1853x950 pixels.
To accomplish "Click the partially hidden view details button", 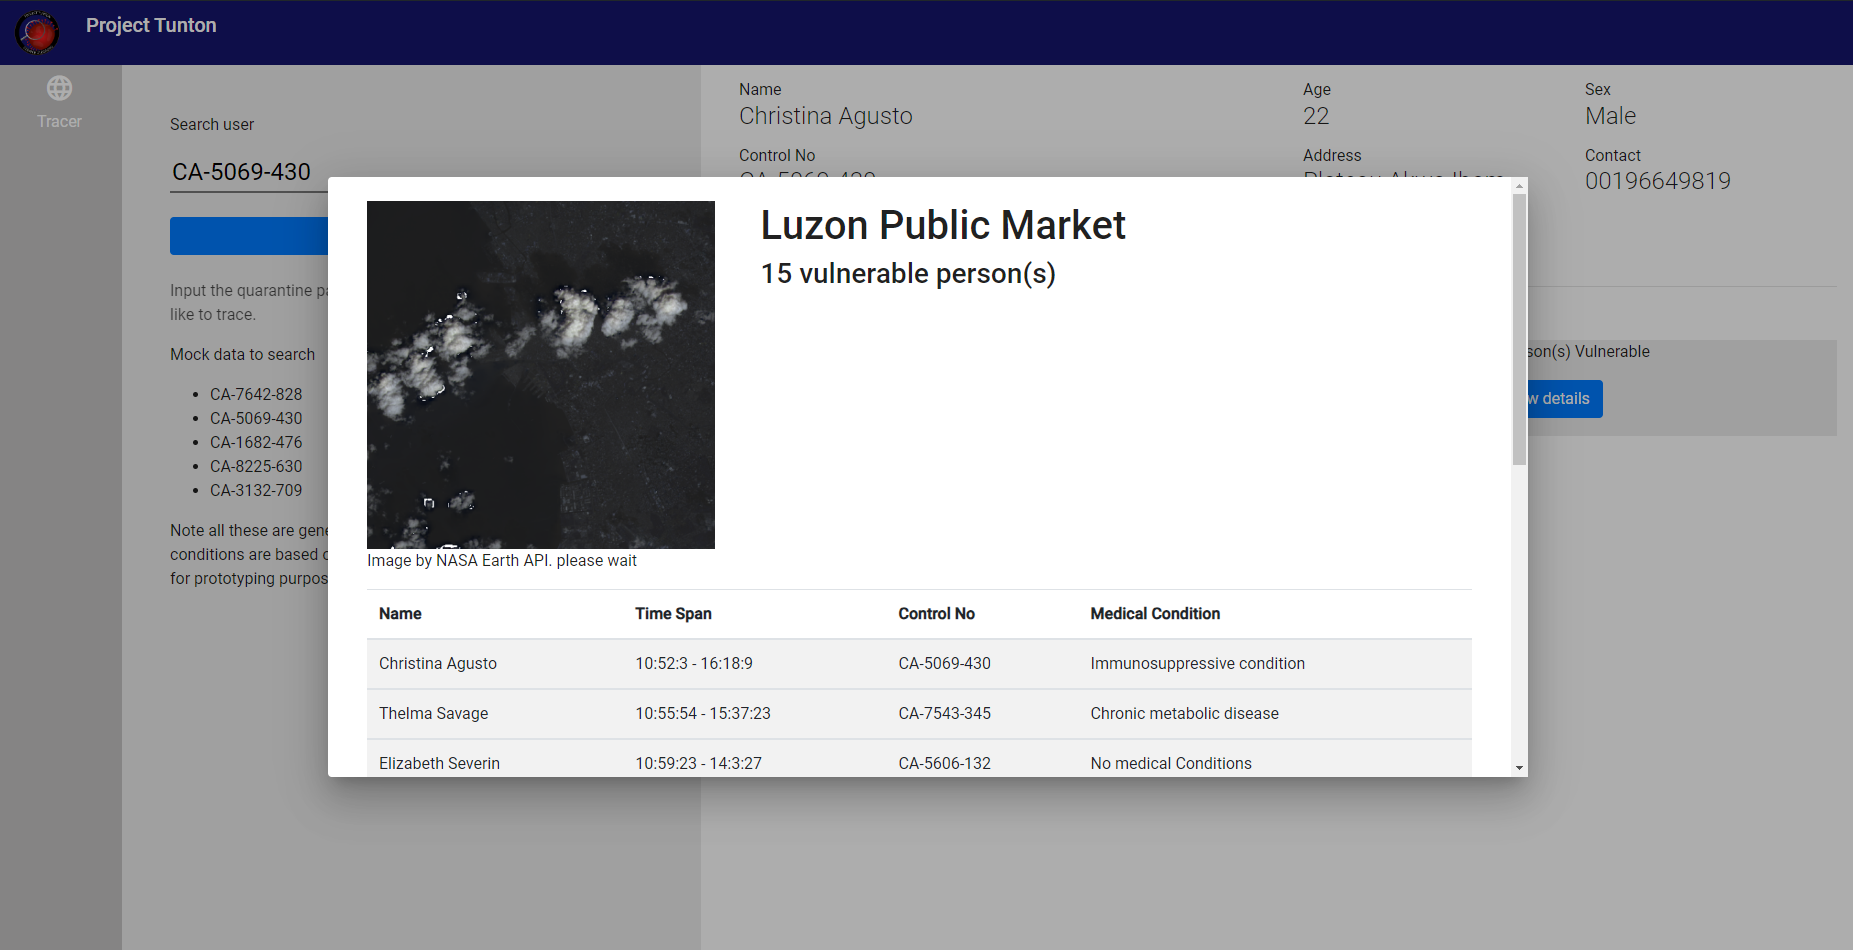I will point(1565,399).
